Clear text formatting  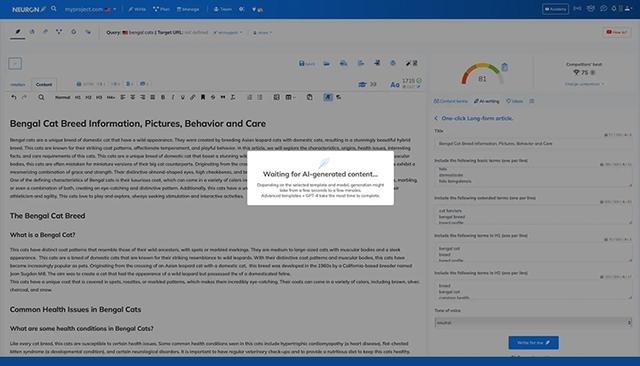(x=233, y=97)
